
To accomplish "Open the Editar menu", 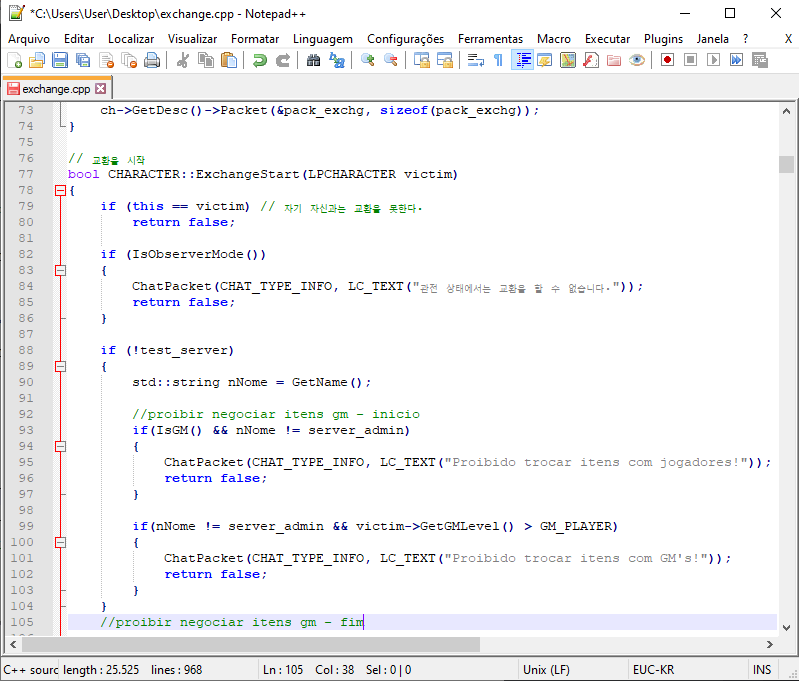I will [x=79, y=39].
